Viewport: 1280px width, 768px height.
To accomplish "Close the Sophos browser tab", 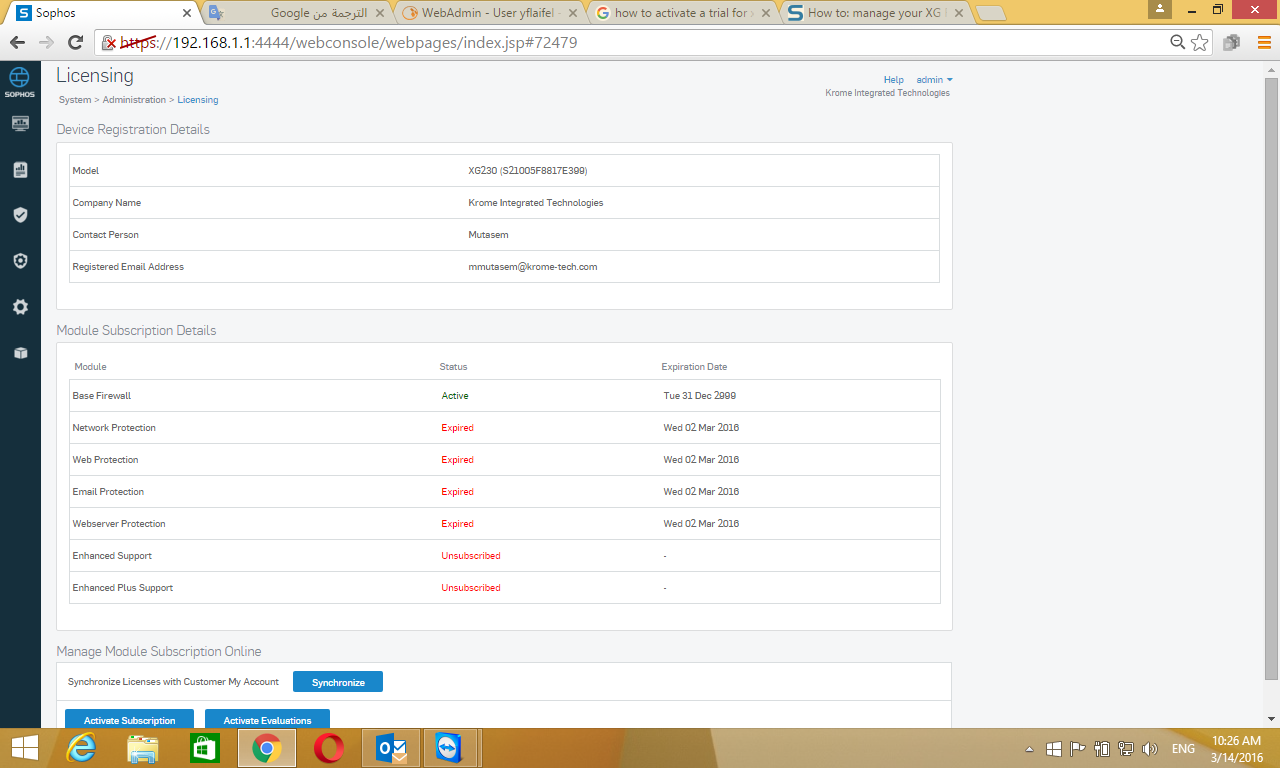I will 187,13.
